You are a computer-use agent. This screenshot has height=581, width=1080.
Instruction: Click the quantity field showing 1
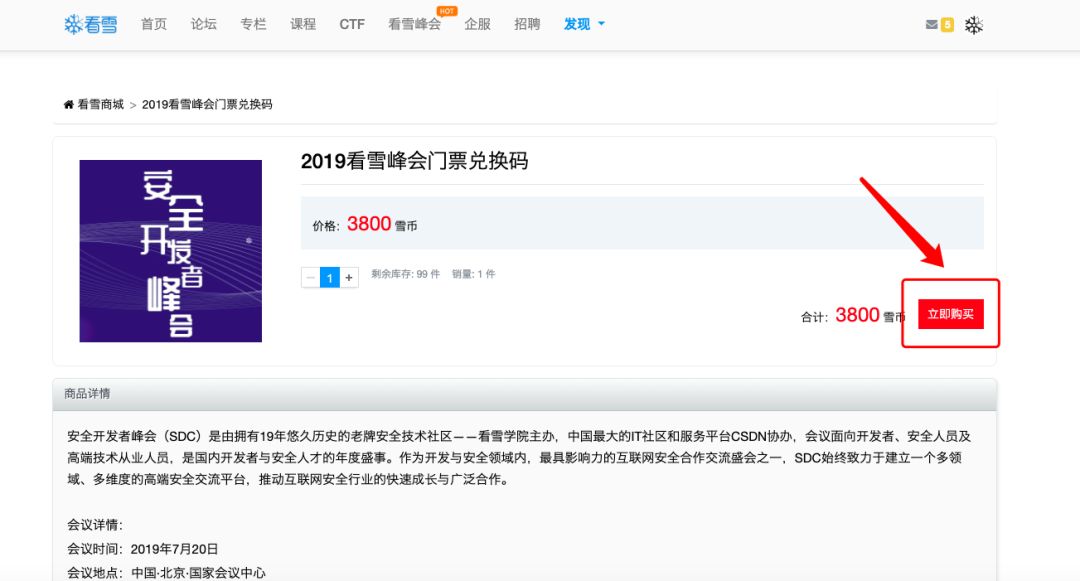point(330,277)
